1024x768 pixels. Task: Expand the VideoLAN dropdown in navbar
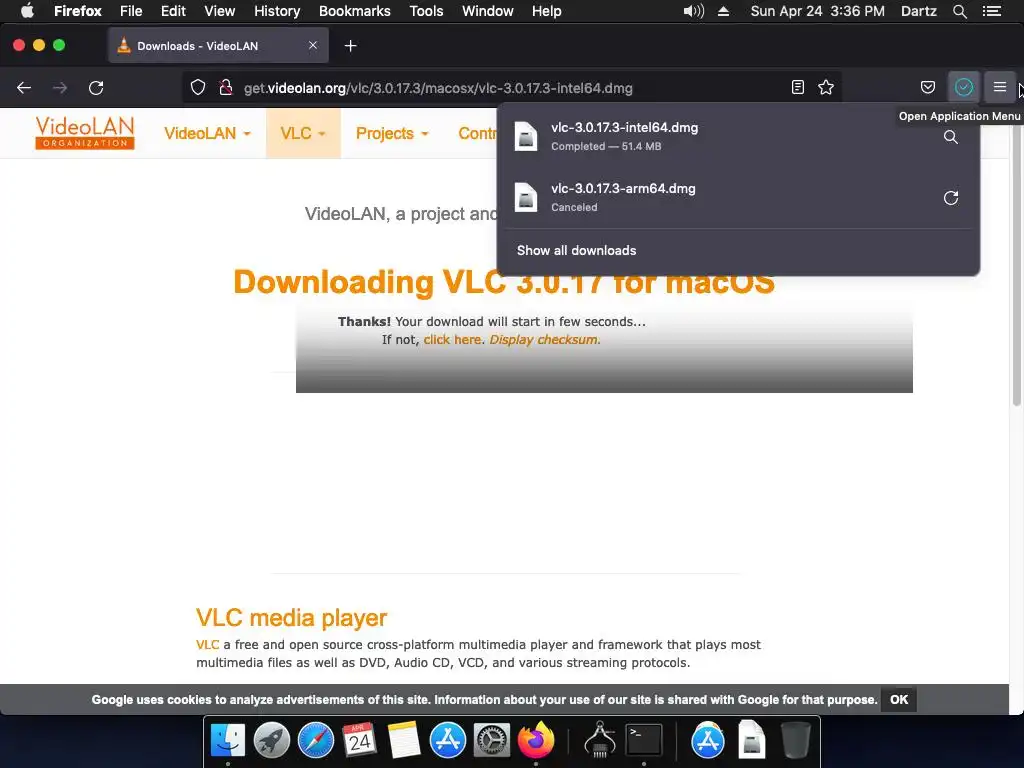[207, 133]
